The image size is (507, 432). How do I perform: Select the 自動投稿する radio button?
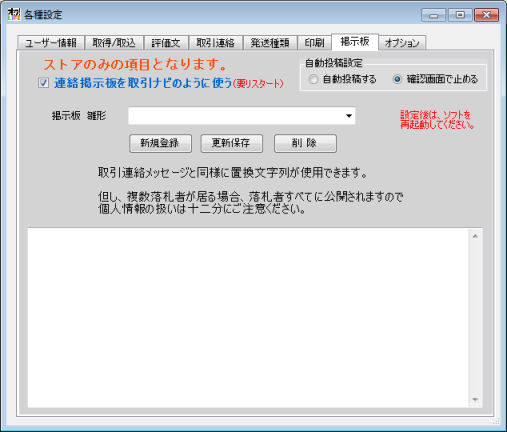313,79
